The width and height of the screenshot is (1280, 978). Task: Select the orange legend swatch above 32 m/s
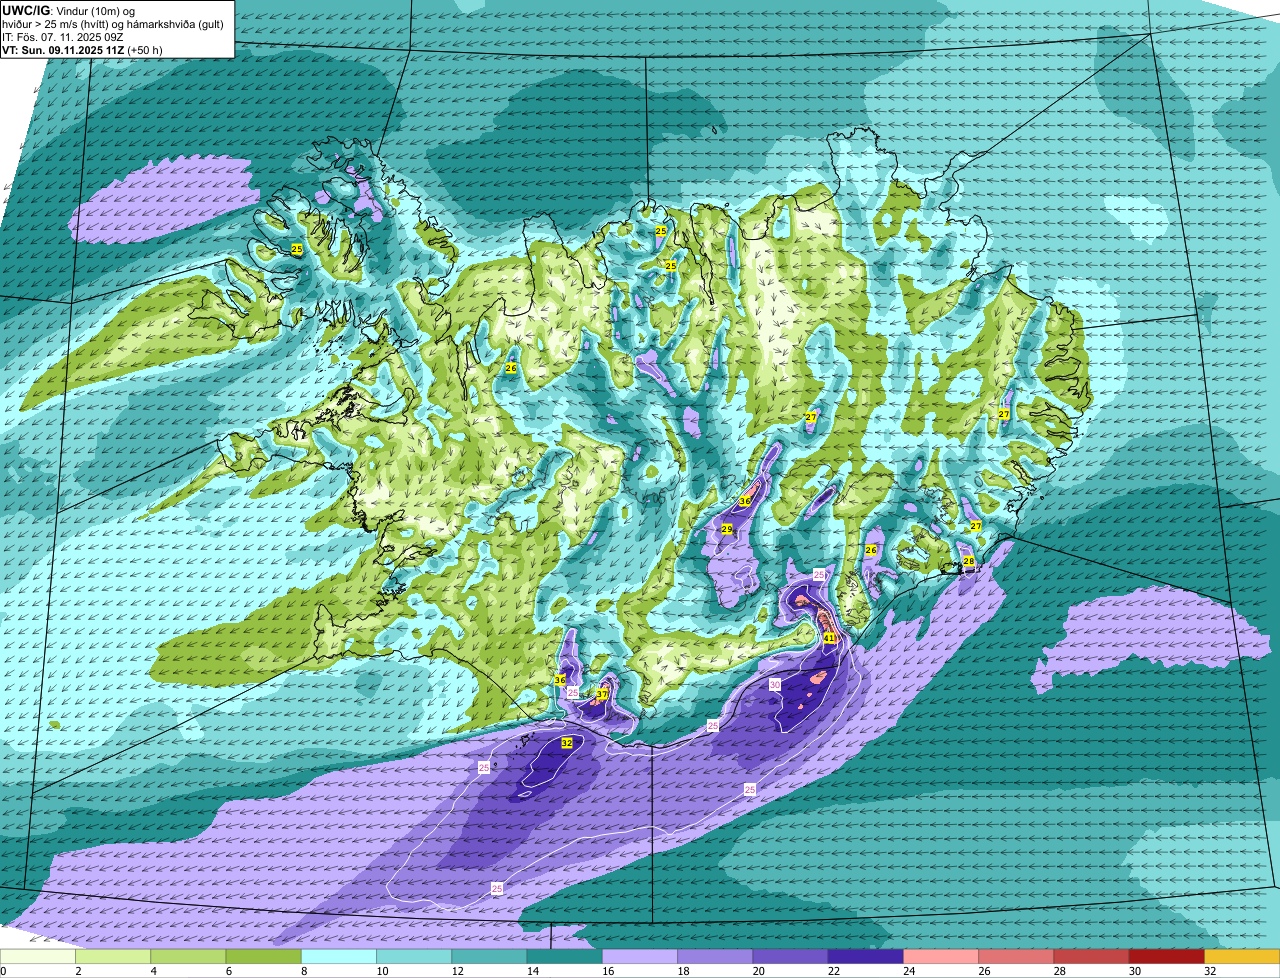[x=1242, y=957]
